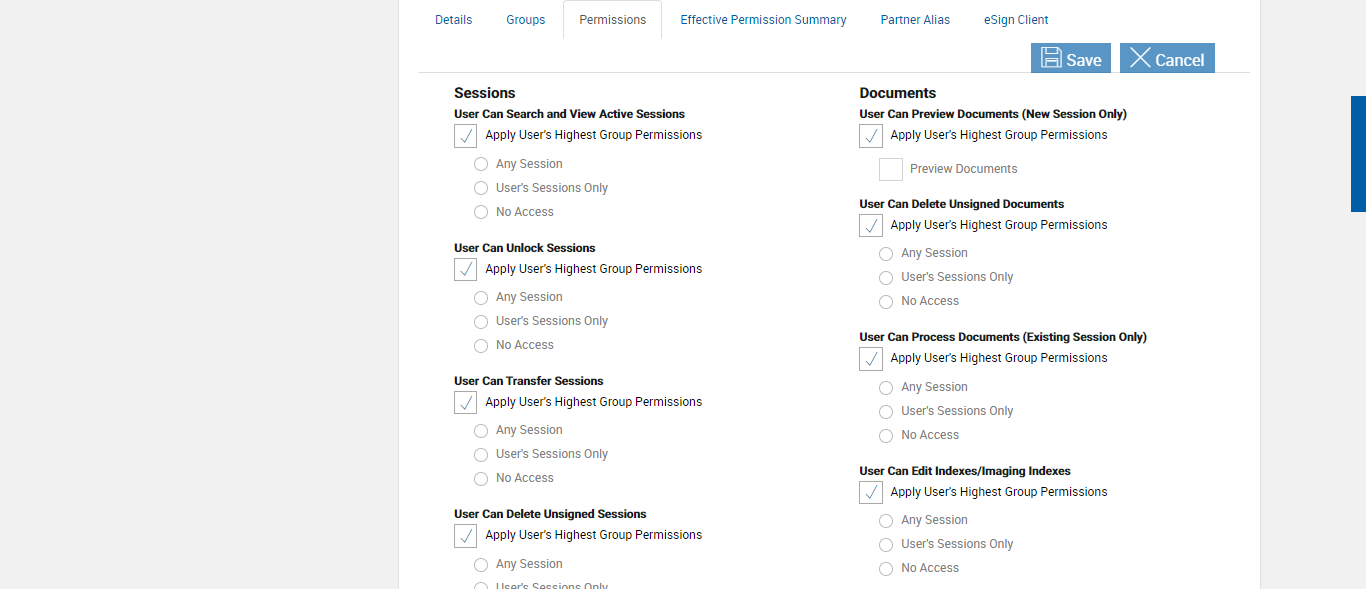Click the blue vertical scrollbar on the right
1366x589 pixels.
(x=1358, y=153)
